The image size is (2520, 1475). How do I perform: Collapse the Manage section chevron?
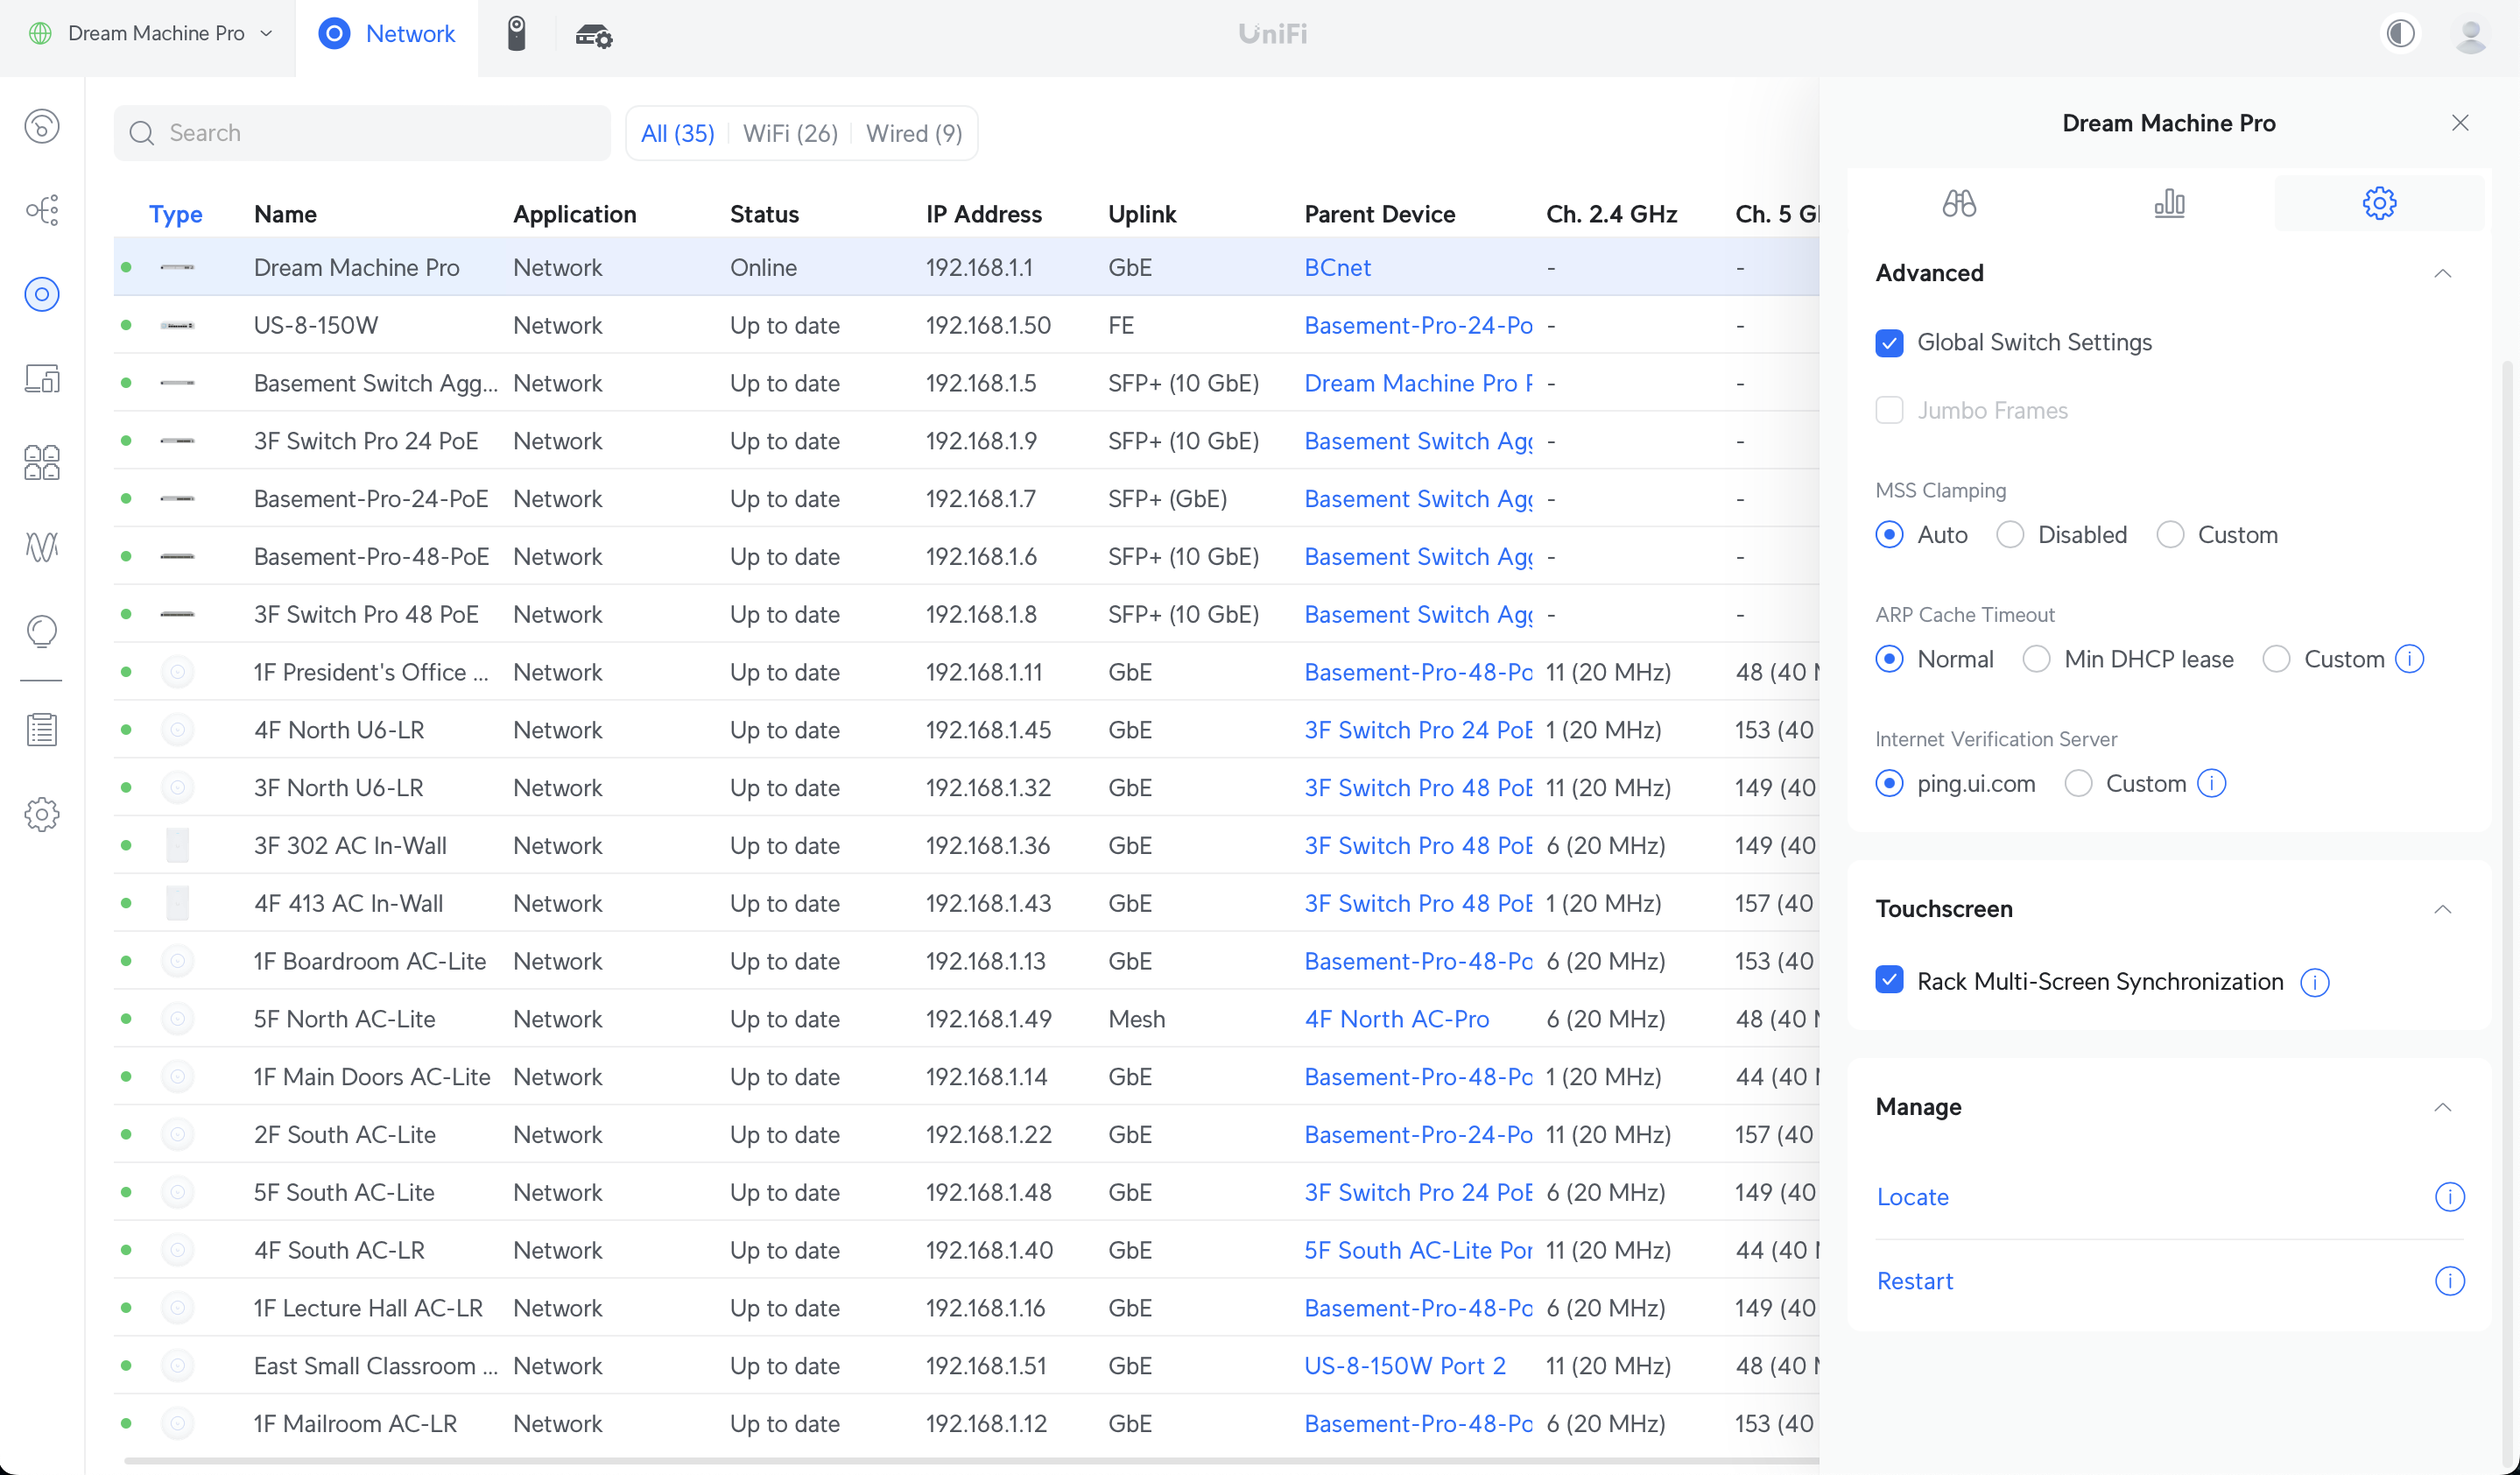point(2442,1107)
